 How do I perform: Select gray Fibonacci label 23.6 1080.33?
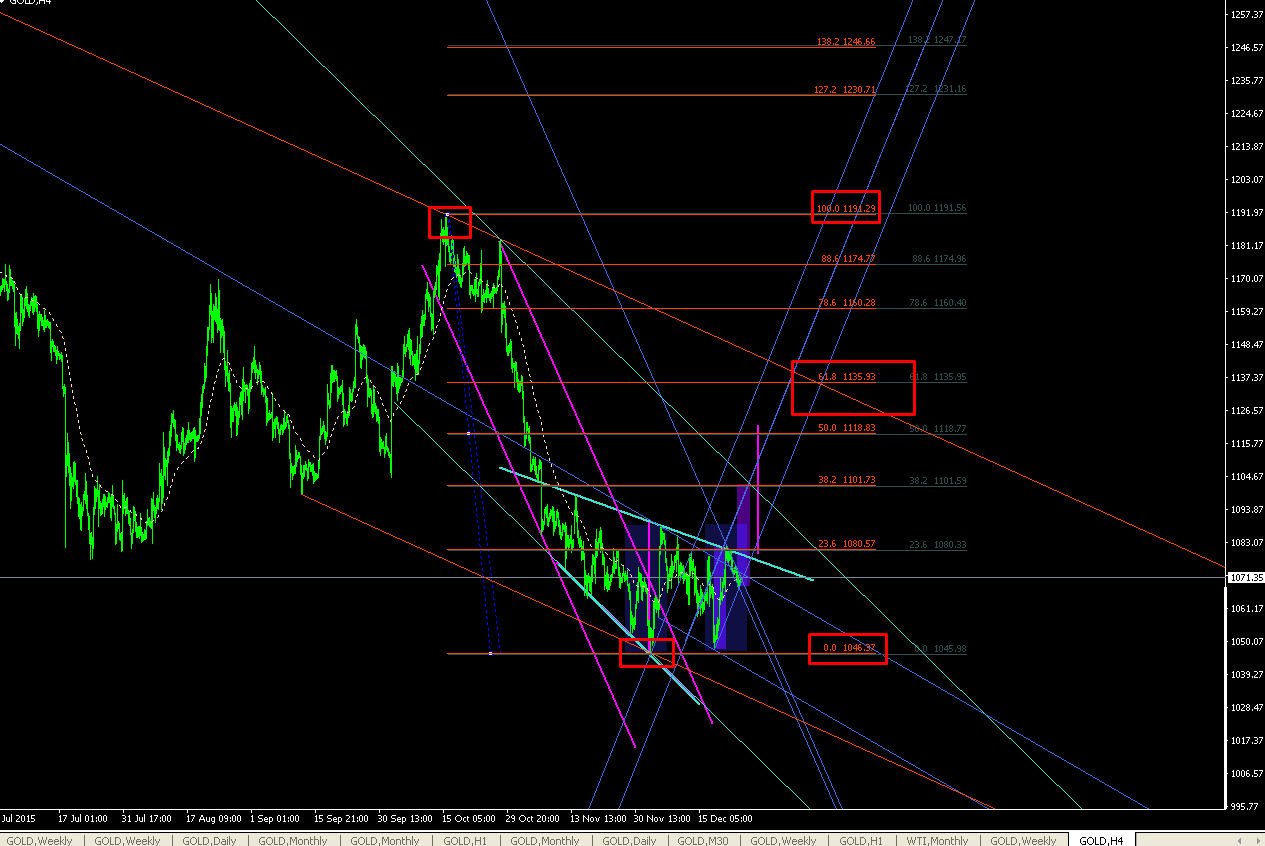pos(938,544)
